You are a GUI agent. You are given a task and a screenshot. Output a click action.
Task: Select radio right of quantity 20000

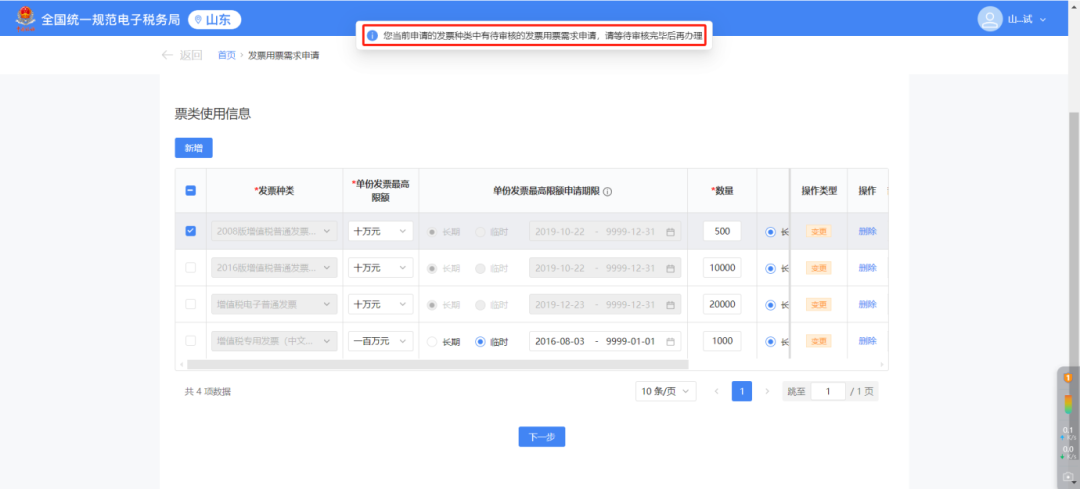[x=770, y=304]
